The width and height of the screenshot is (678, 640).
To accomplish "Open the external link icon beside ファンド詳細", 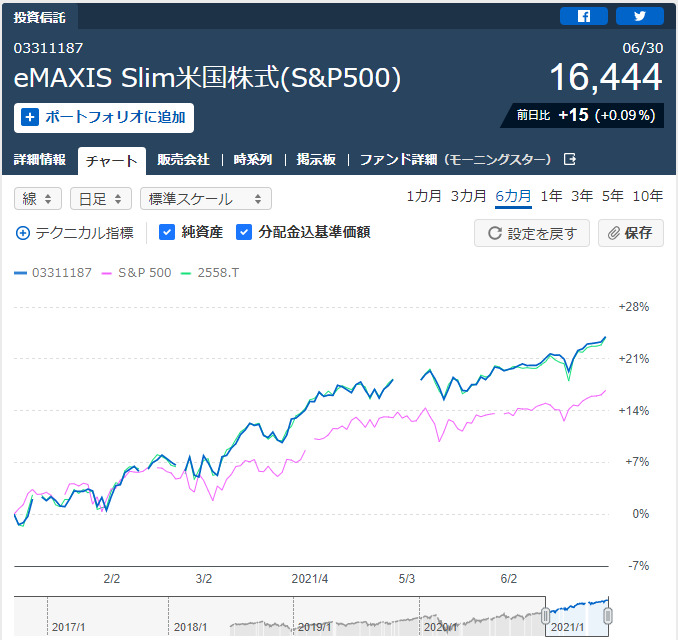I will coord(570,159).
